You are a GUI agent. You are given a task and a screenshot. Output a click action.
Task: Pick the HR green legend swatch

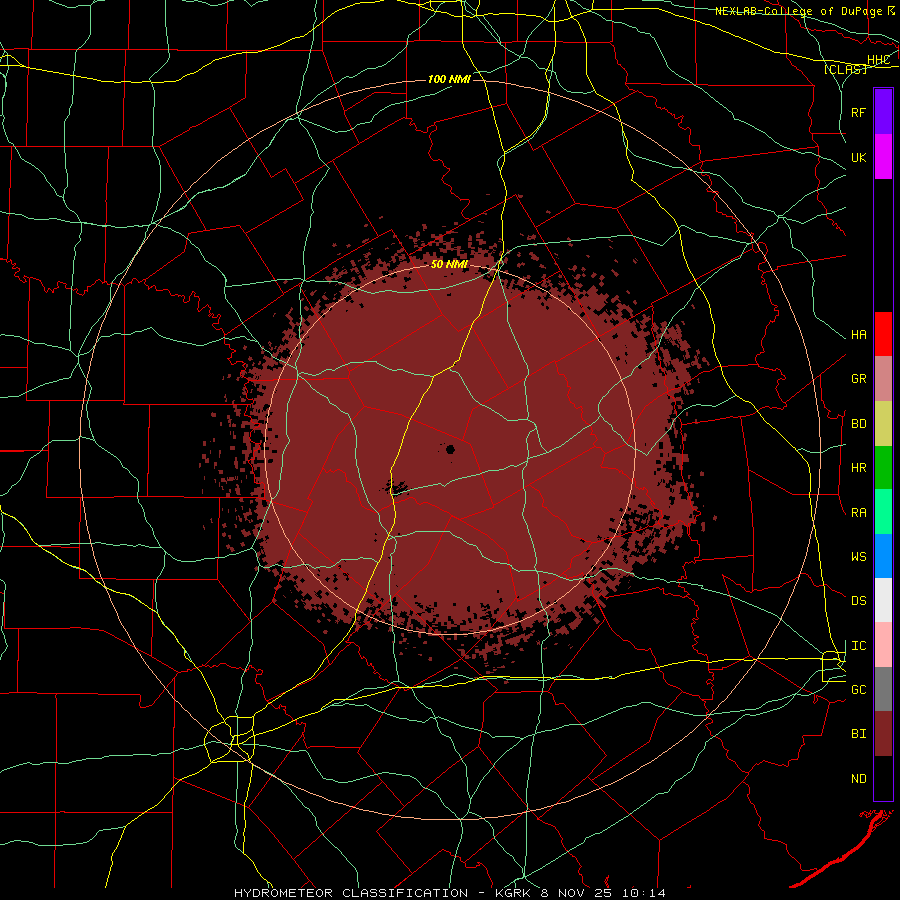883,467
